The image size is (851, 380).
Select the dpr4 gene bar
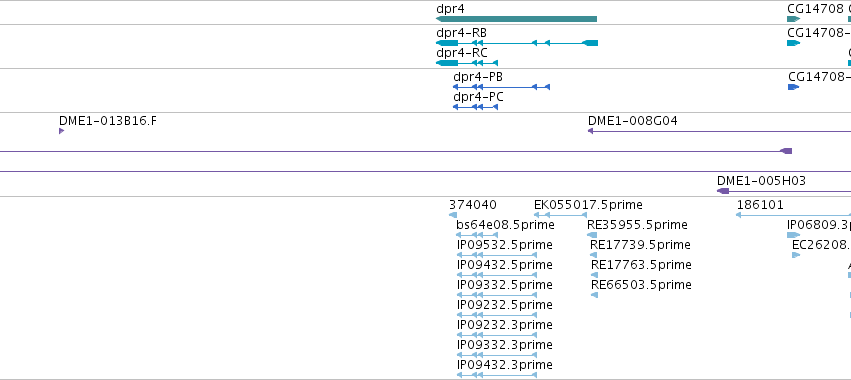(x=516, y=19)
